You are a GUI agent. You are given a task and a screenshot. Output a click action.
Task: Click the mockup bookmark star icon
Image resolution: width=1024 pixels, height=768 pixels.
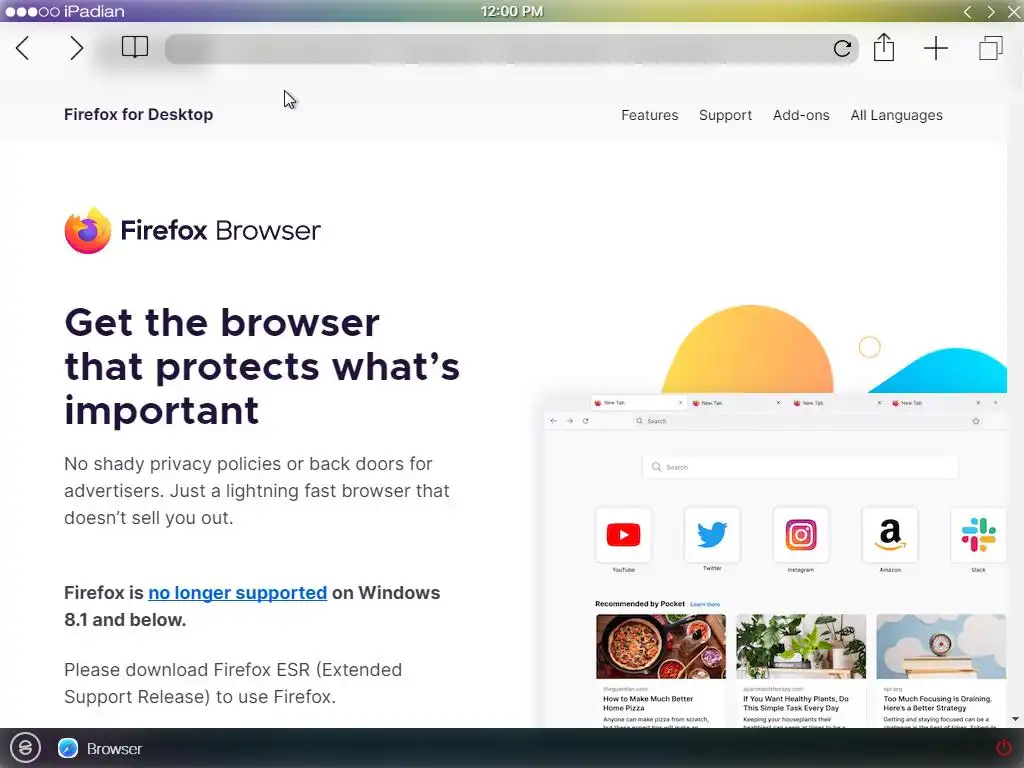click(976, 421)
